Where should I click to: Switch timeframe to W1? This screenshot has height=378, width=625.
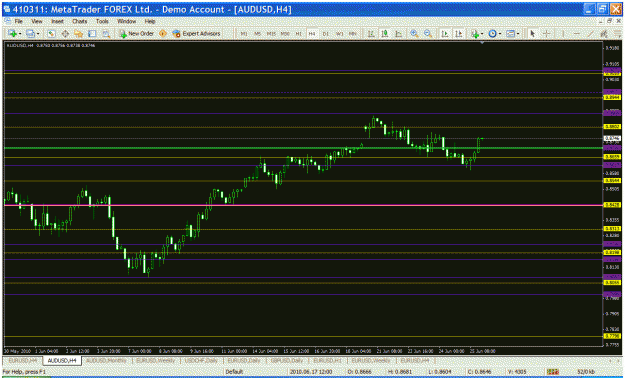point(339,34)
